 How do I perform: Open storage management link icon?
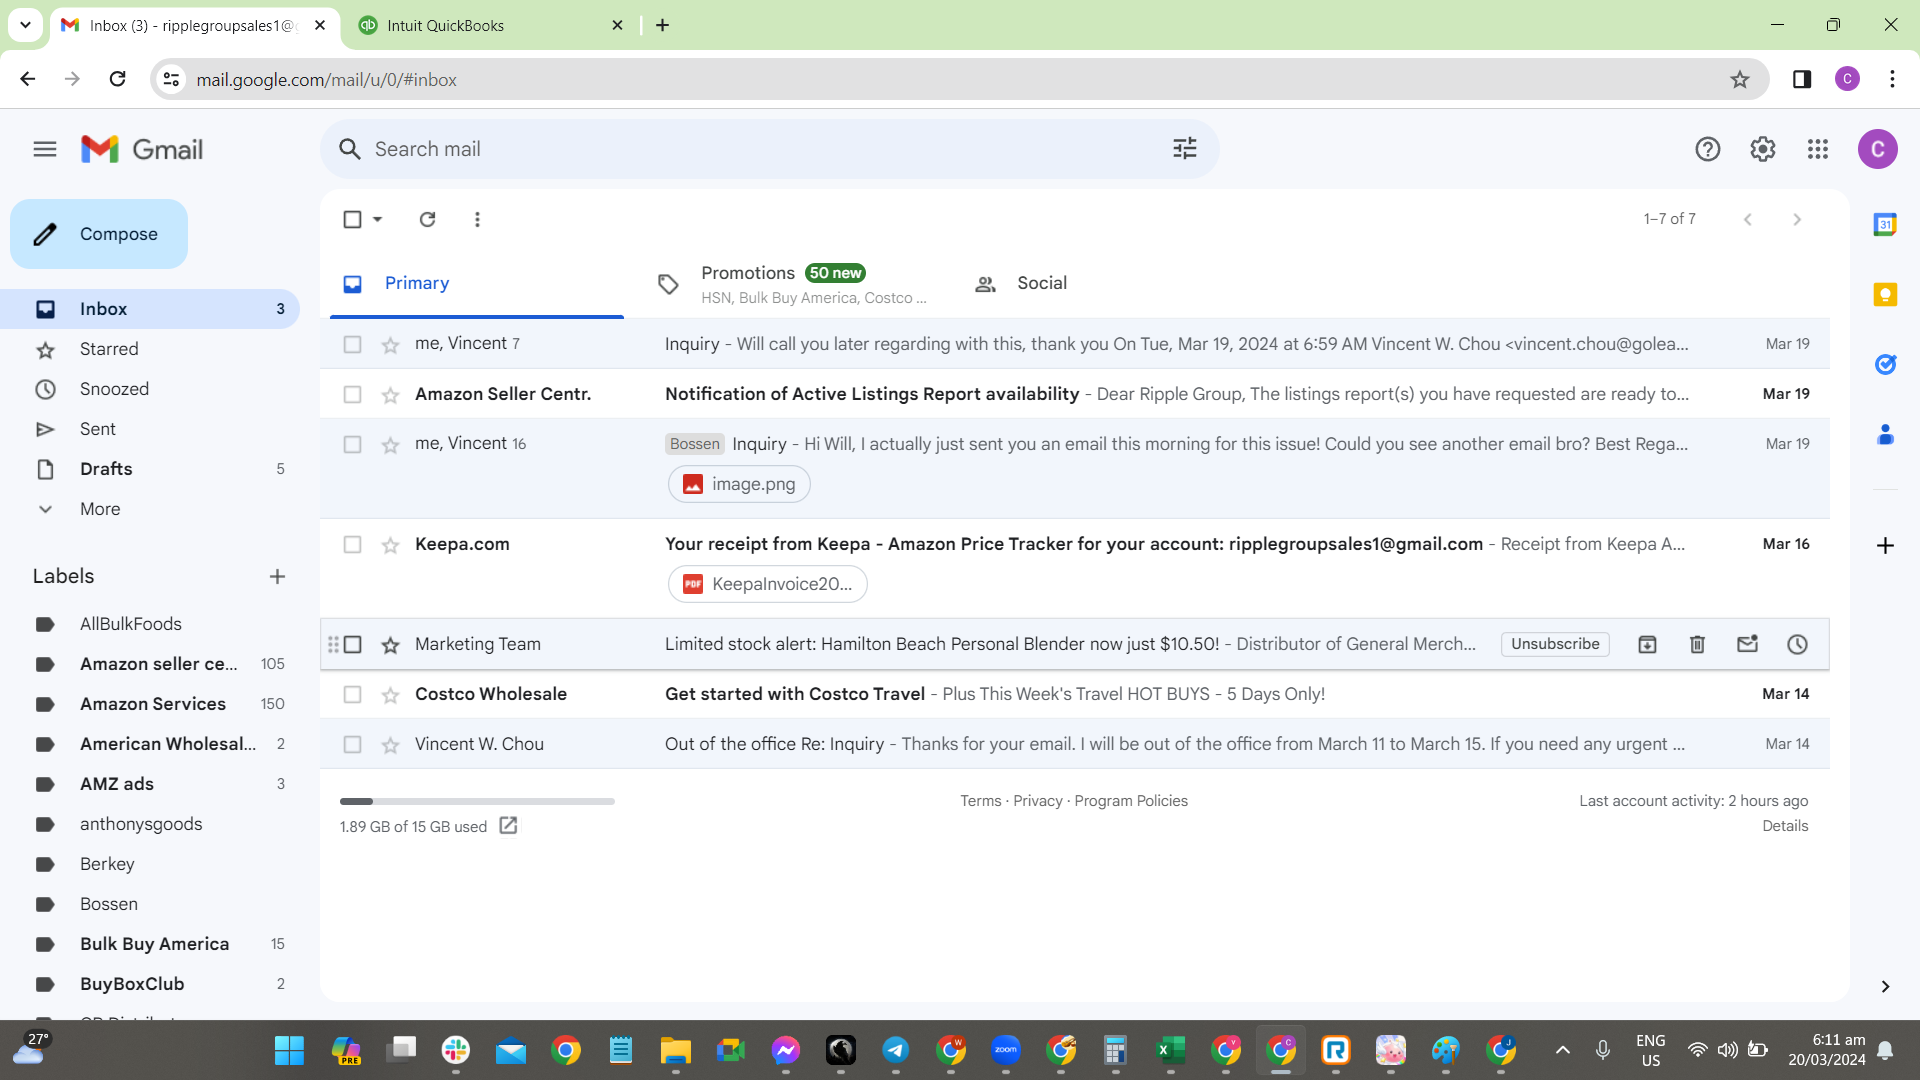click(508, 826)
